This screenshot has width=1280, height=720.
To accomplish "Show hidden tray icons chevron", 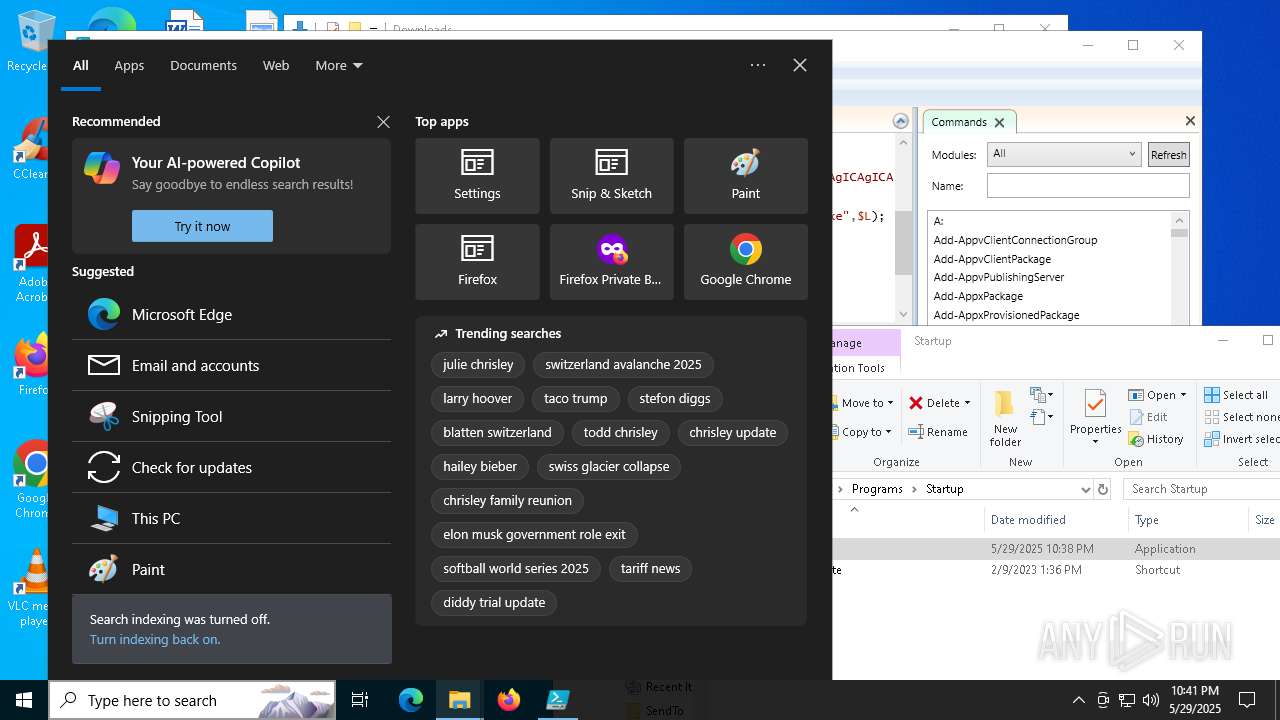I will [1078, 700].
